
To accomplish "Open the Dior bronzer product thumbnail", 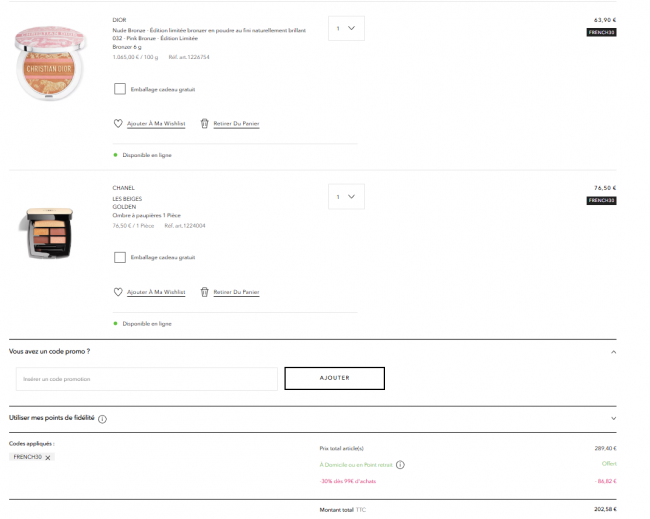I will 50,63.
